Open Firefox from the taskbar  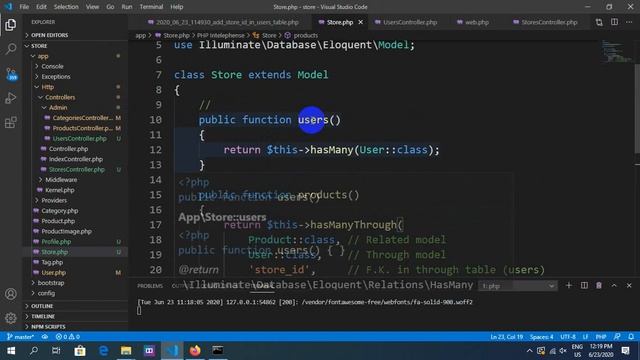click(195, 351)
